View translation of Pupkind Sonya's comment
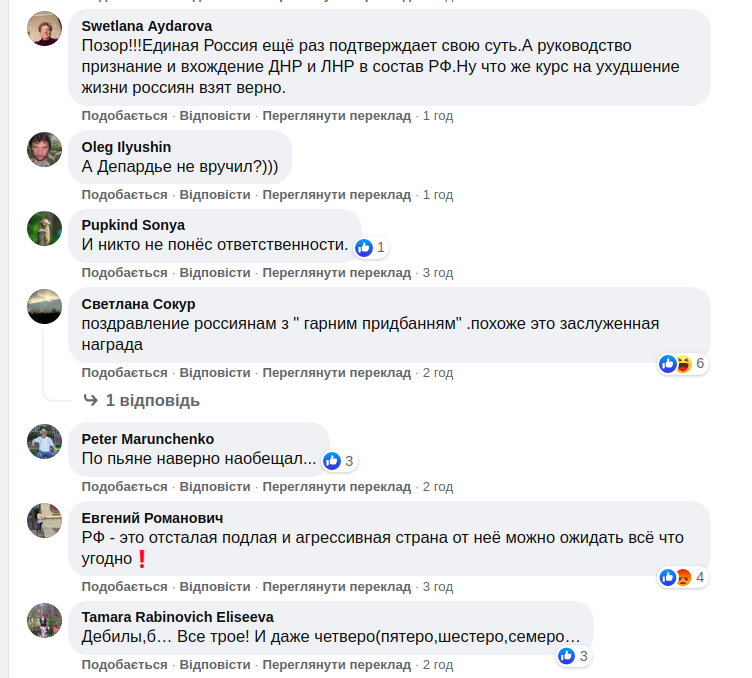The image size is (752, 678). [x=337, y=272]
